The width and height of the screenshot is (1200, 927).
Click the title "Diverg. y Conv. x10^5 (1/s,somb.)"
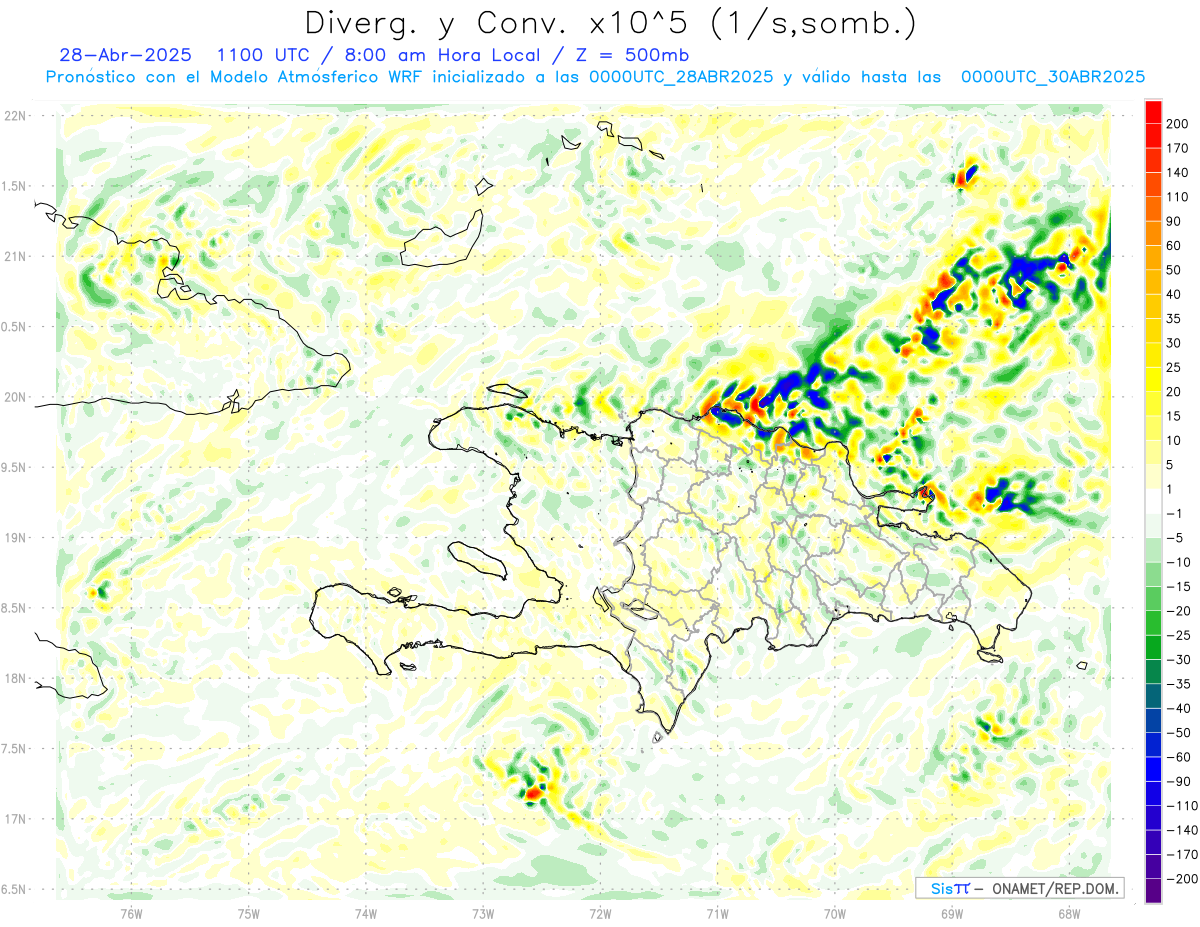(610, 23)
